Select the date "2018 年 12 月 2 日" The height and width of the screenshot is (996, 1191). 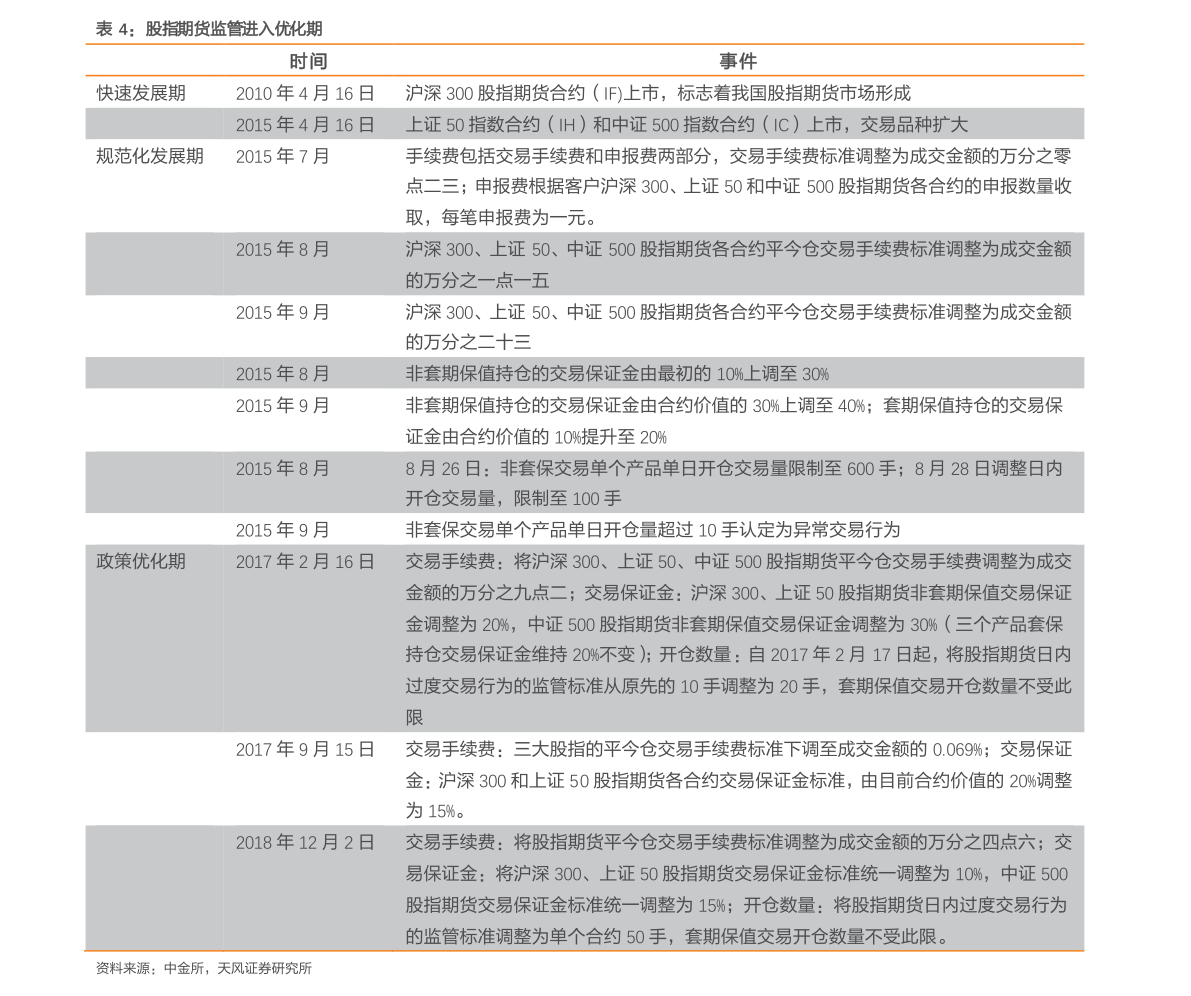click(305, 843)
